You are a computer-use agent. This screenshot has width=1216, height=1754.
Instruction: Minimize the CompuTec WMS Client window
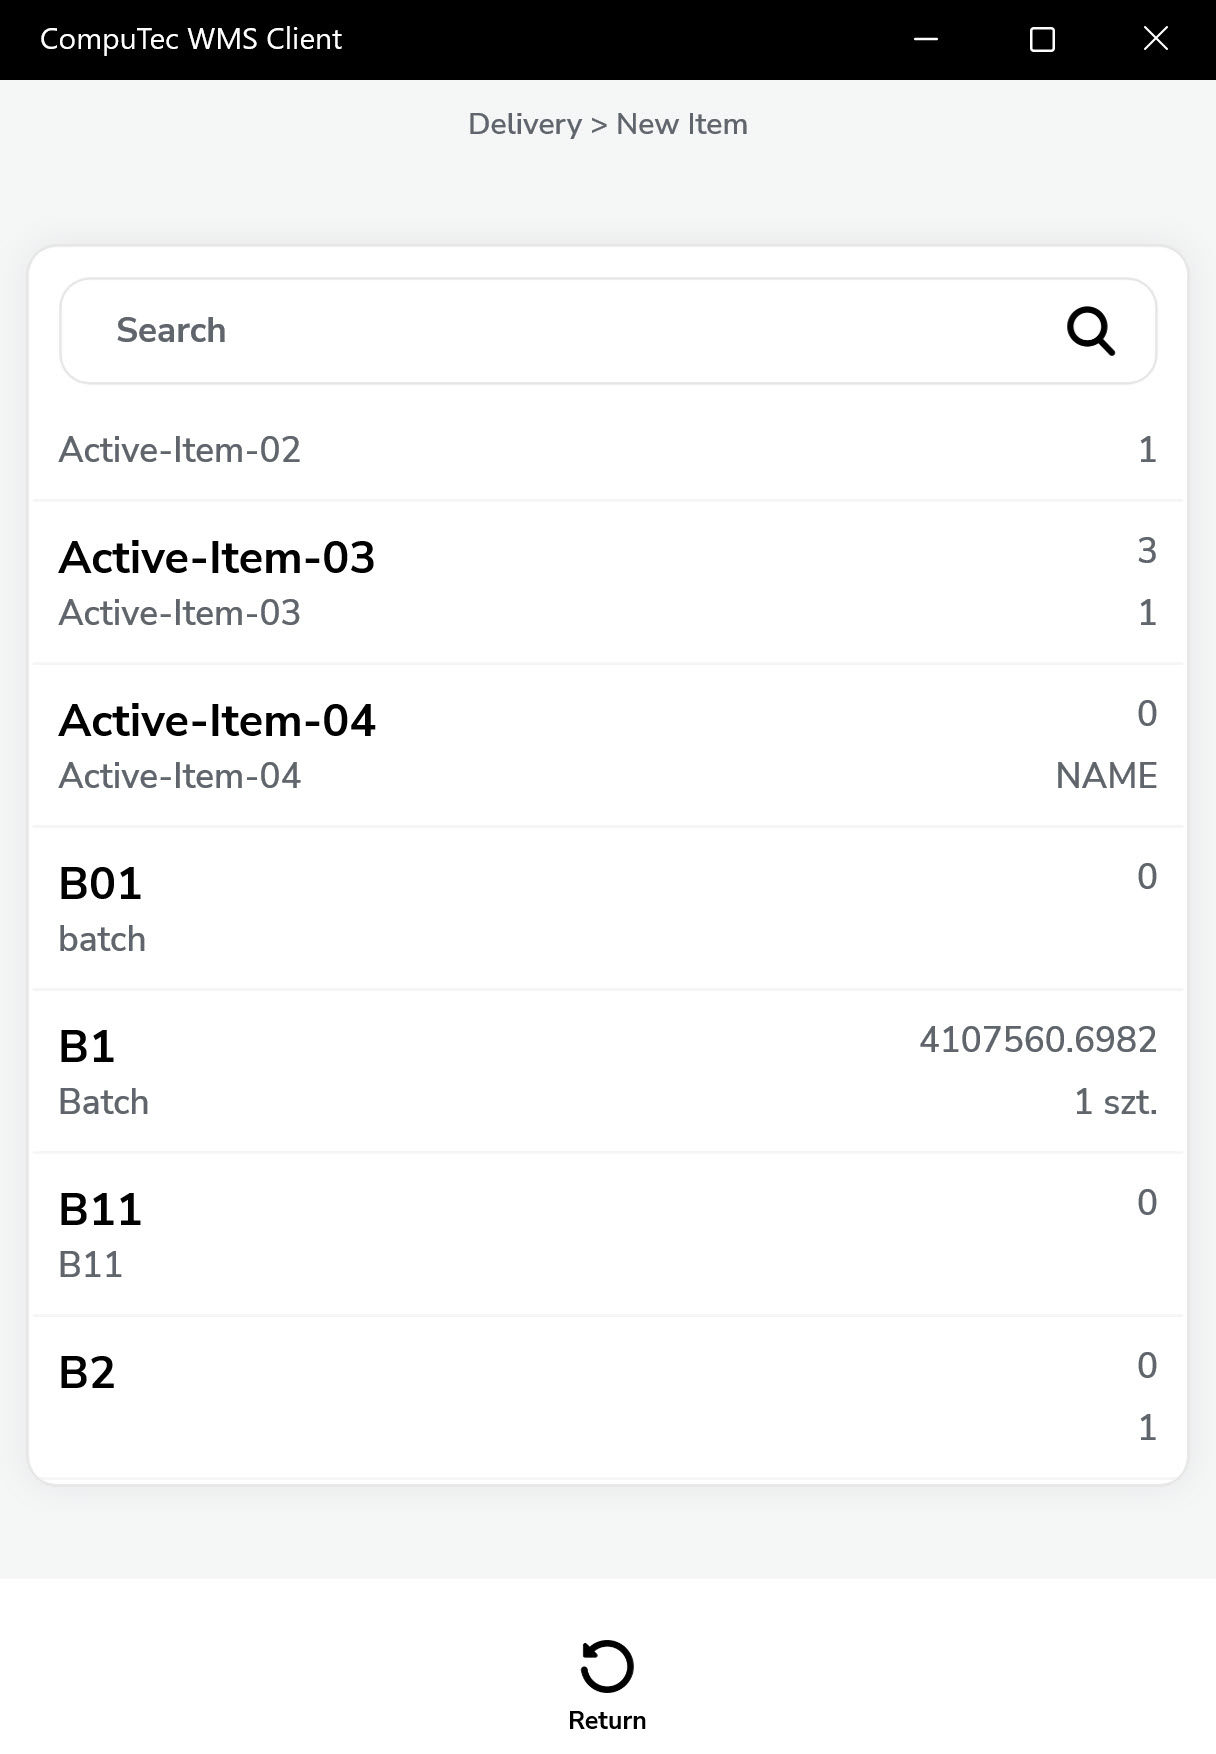click(x=926, y=40)
